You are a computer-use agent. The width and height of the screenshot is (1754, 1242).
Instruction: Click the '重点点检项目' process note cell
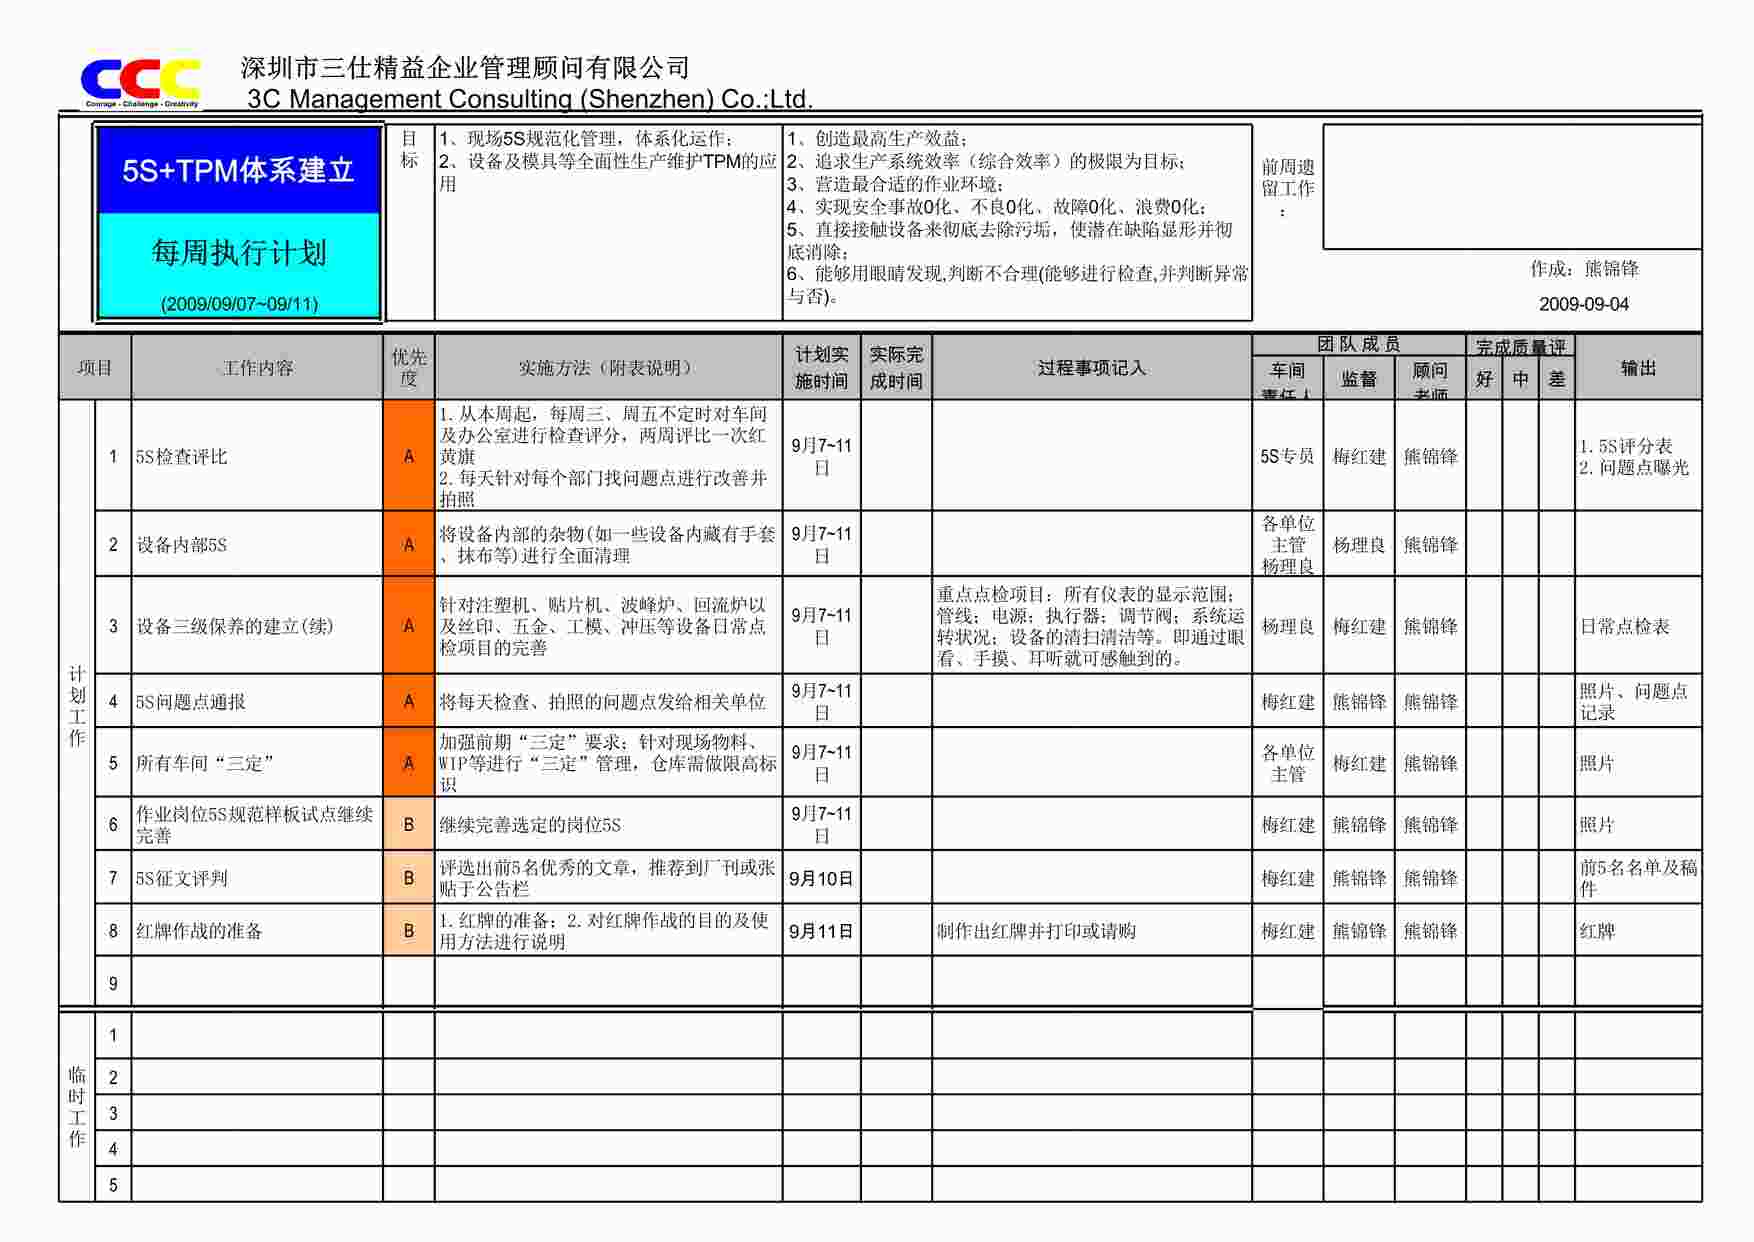[1091, 626]
